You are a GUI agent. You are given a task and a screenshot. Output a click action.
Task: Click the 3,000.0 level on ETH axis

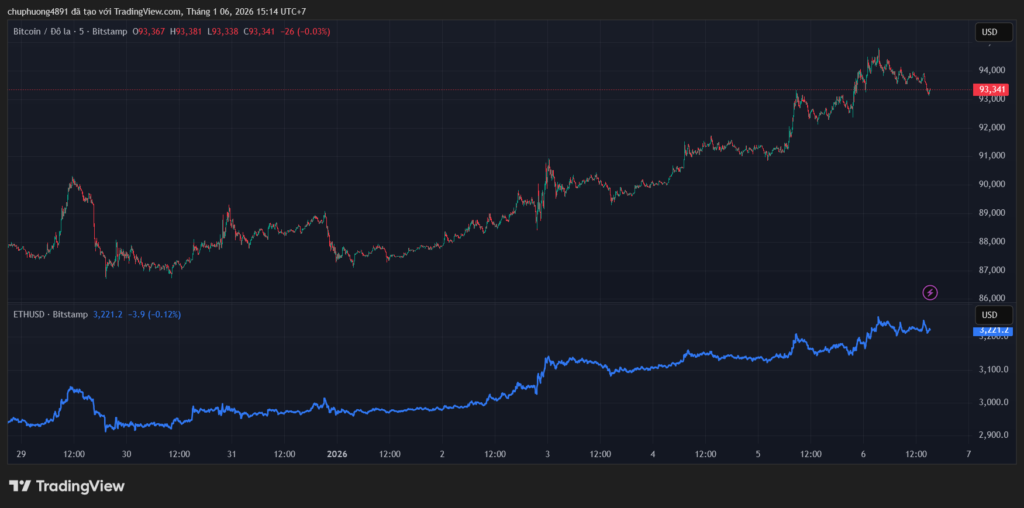[992, 402]
